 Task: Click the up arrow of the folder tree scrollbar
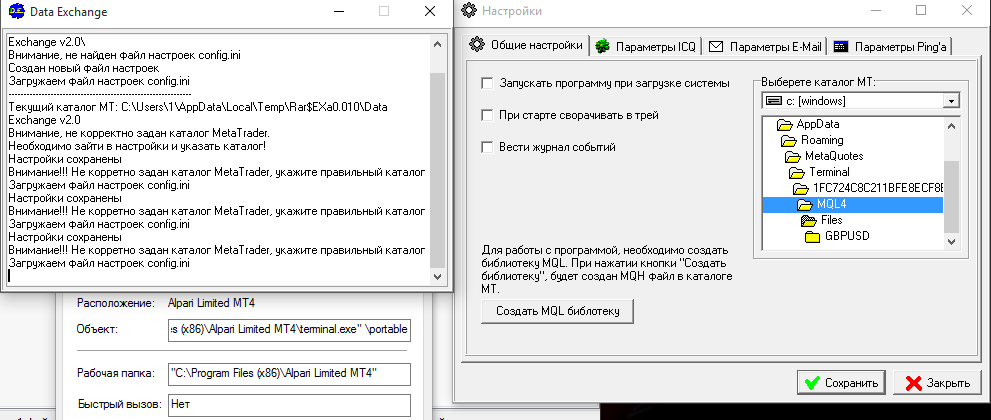(951, 126)
